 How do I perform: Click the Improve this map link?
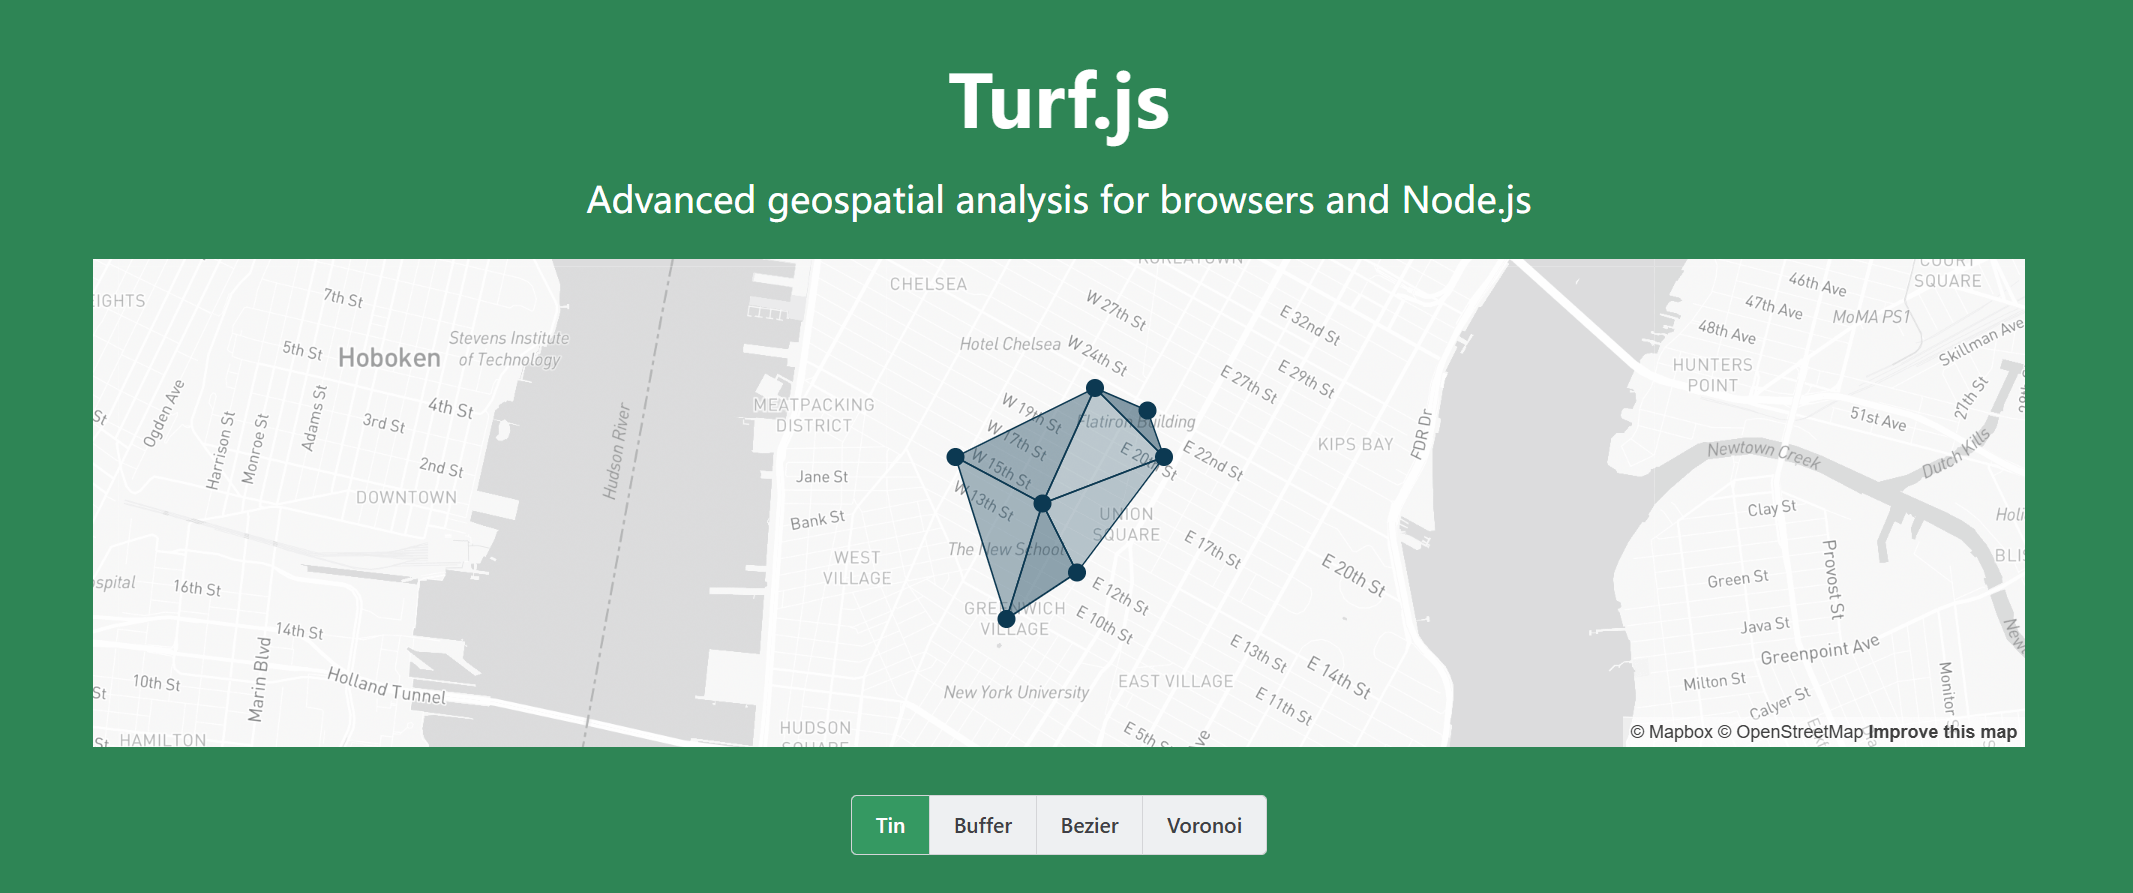pyautogui.click(x=1942, y=732)
